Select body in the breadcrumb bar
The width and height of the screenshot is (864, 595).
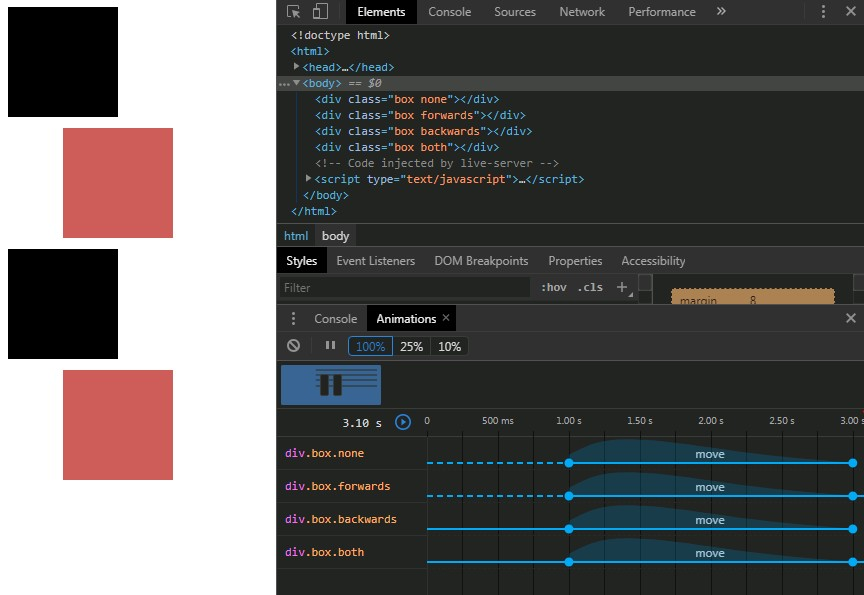[336, 236]
